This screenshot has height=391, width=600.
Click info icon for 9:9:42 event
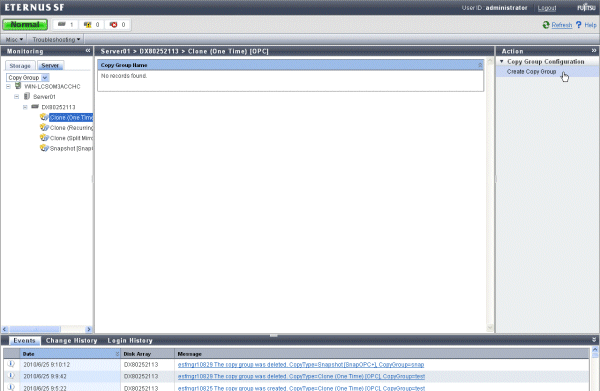(11, 376)
